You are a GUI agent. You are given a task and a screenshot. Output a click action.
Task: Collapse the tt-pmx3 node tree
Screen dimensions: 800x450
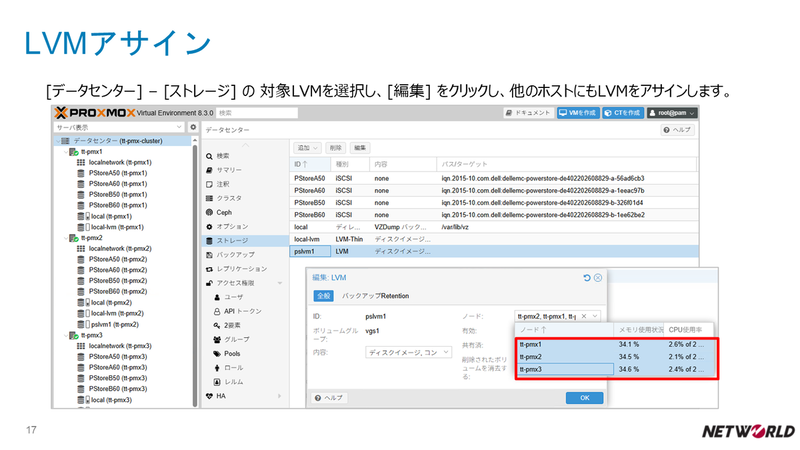point(65,336)
